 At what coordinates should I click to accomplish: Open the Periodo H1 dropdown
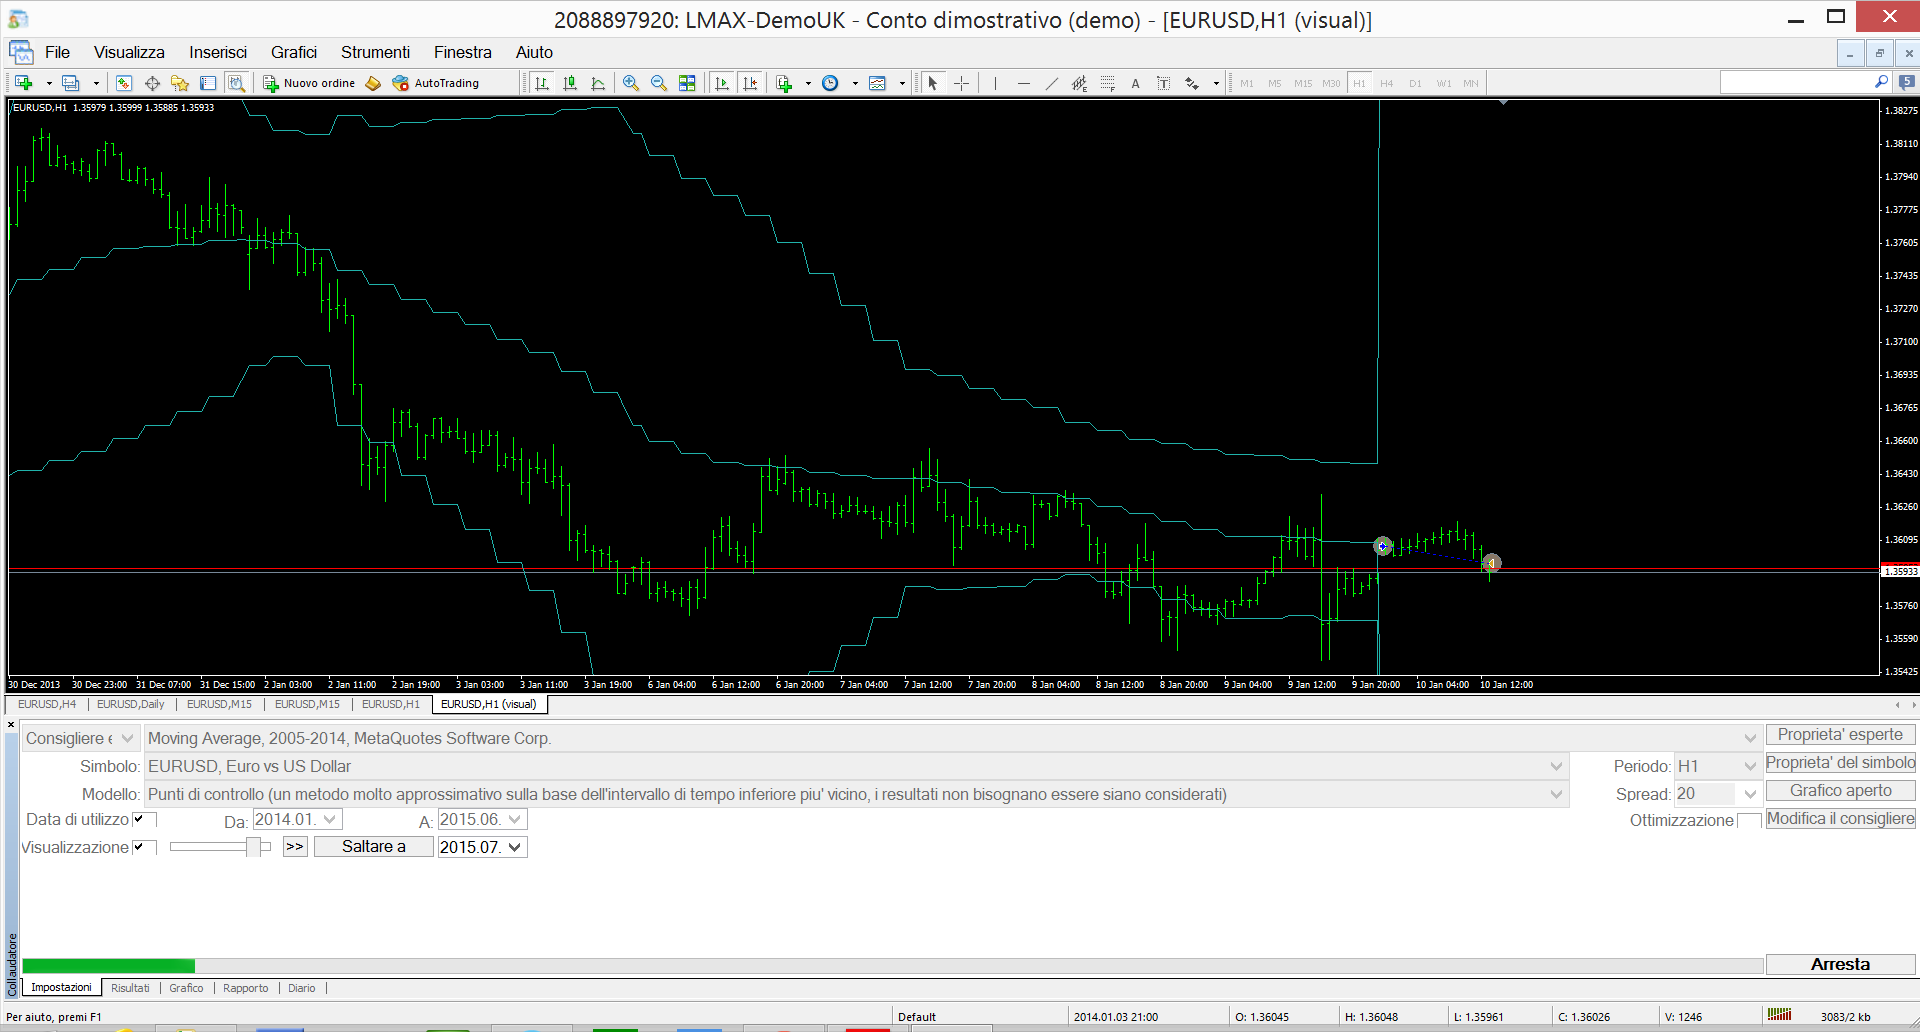1750,766
